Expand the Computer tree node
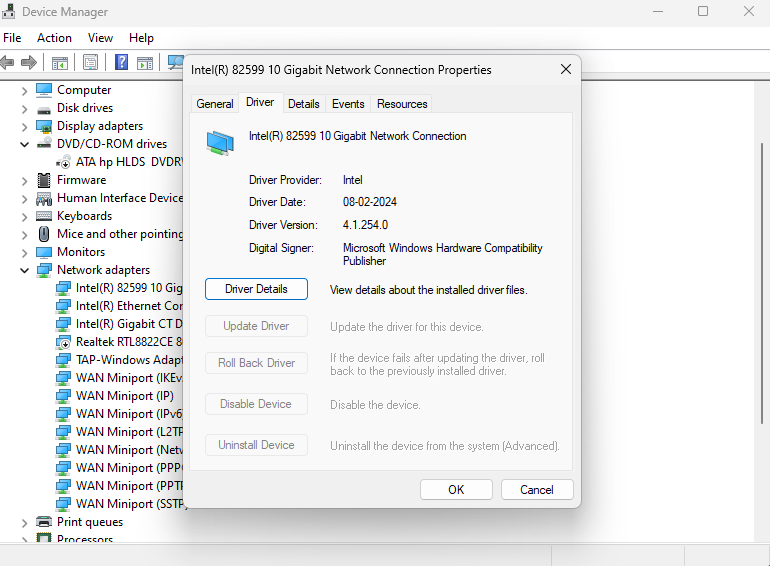 pyautogui.click(x=25, y=91)
